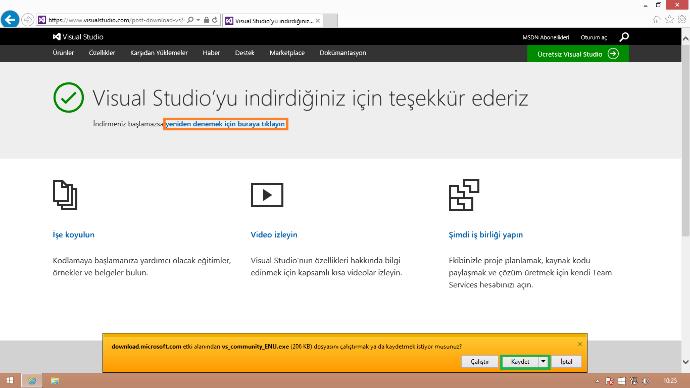Open the Şimdi iş birliği yapın link
The image size is (690, 388).
(x=486, y=235)
